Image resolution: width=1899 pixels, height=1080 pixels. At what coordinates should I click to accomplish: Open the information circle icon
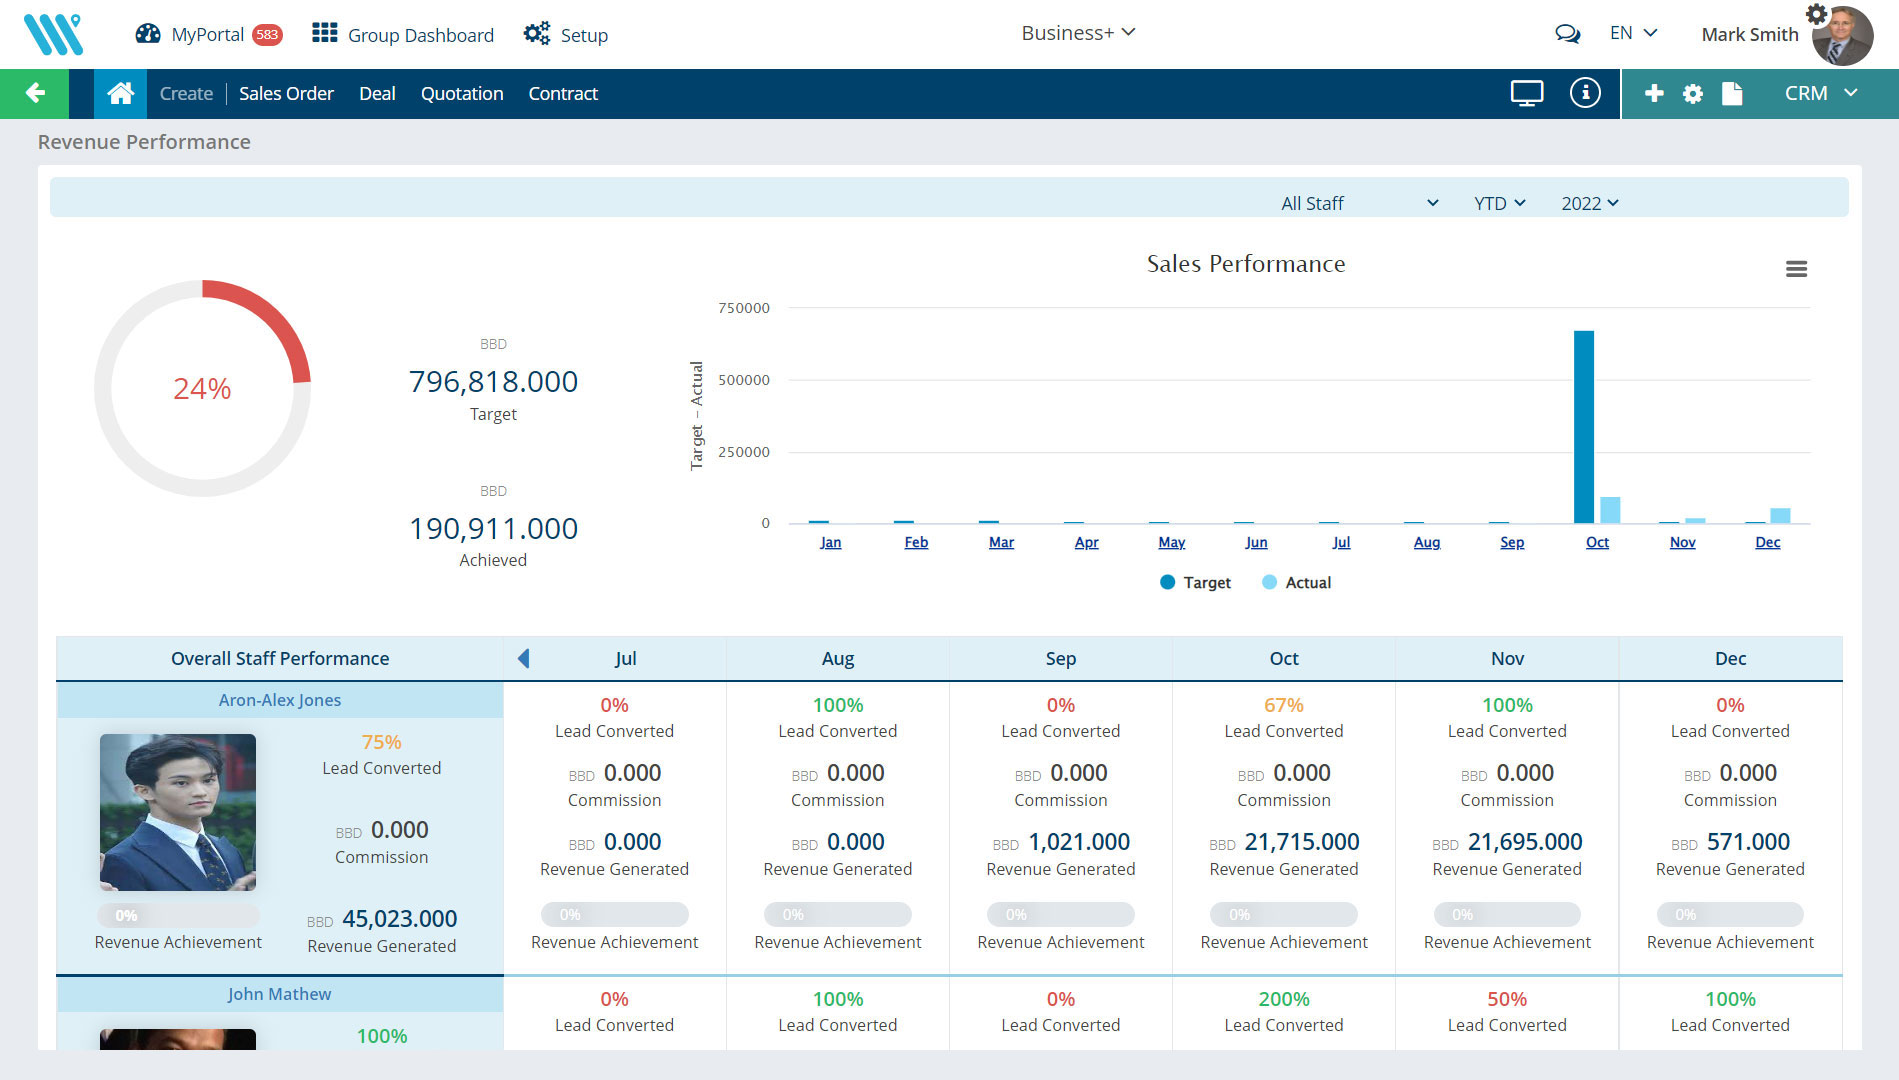1584,93
